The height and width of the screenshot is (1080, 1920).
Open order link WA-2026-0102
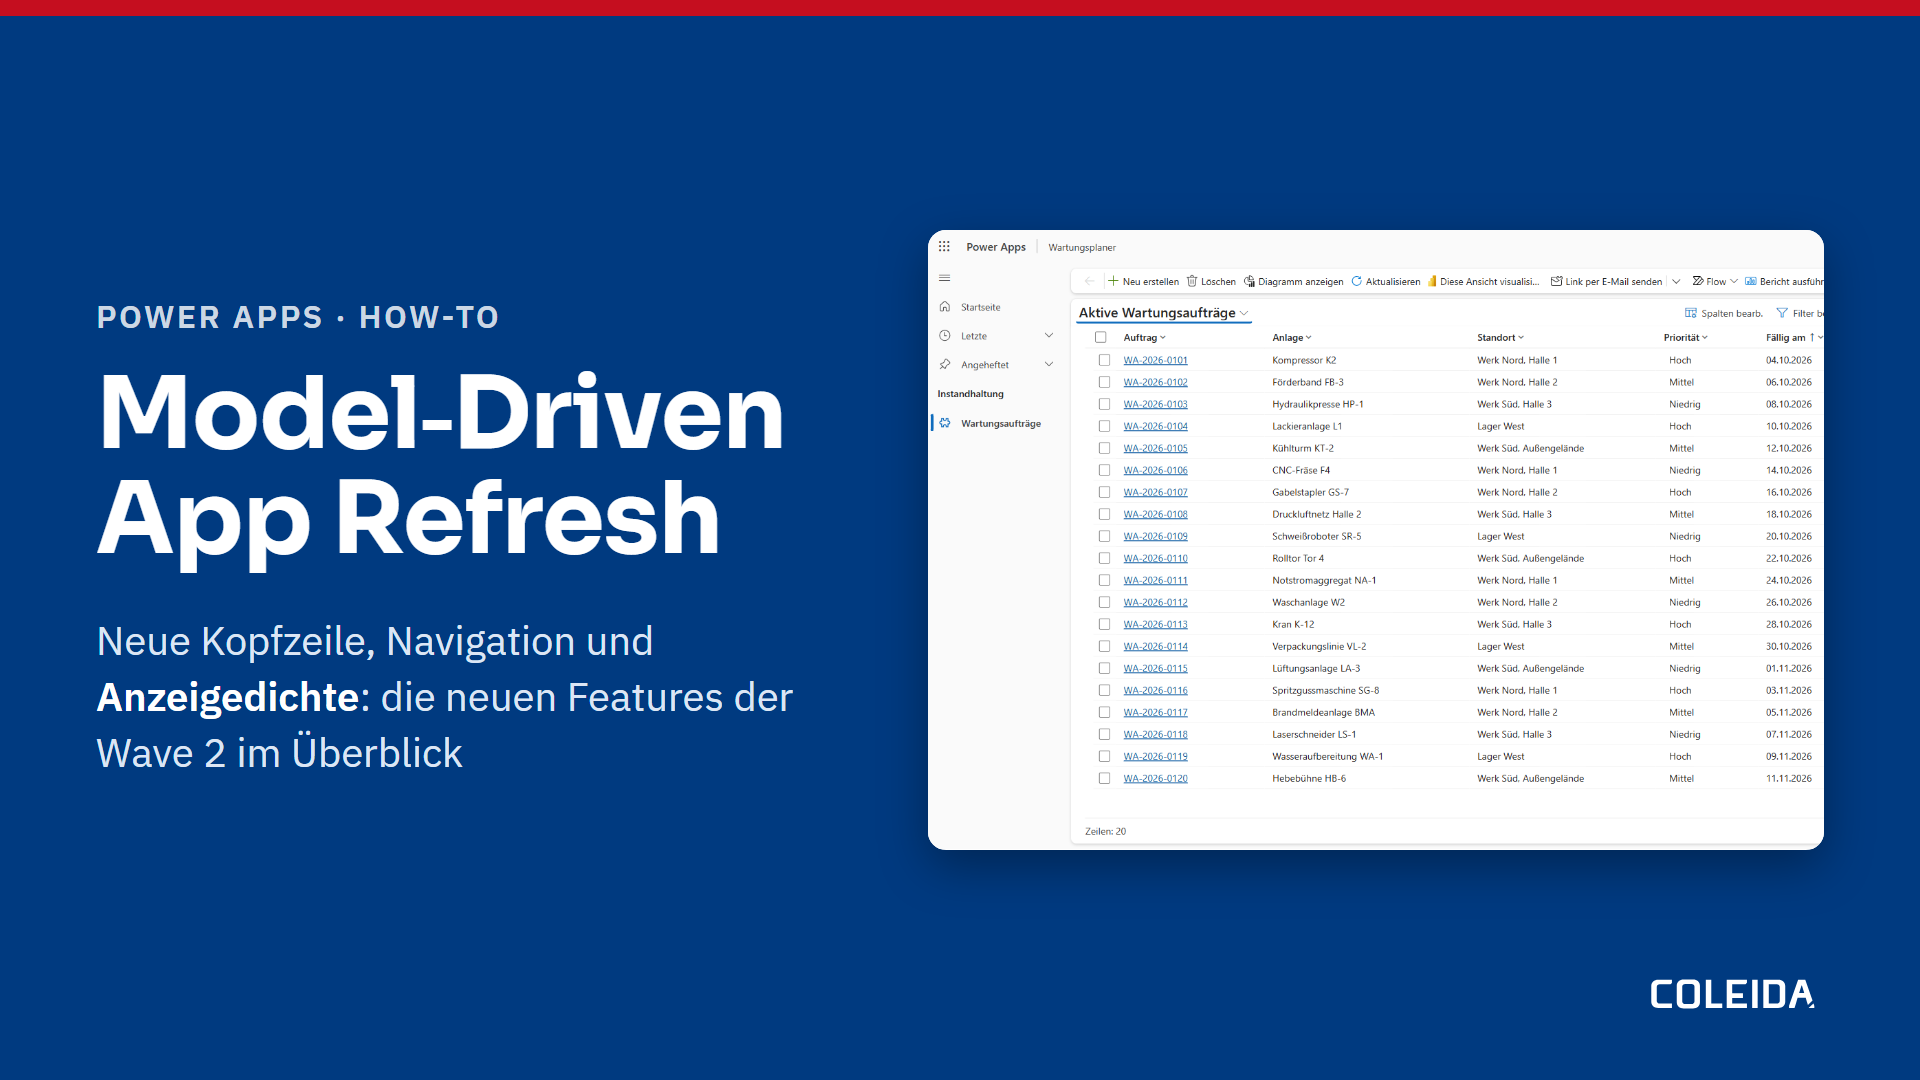pyautogui.click(x=1155, y=382)
